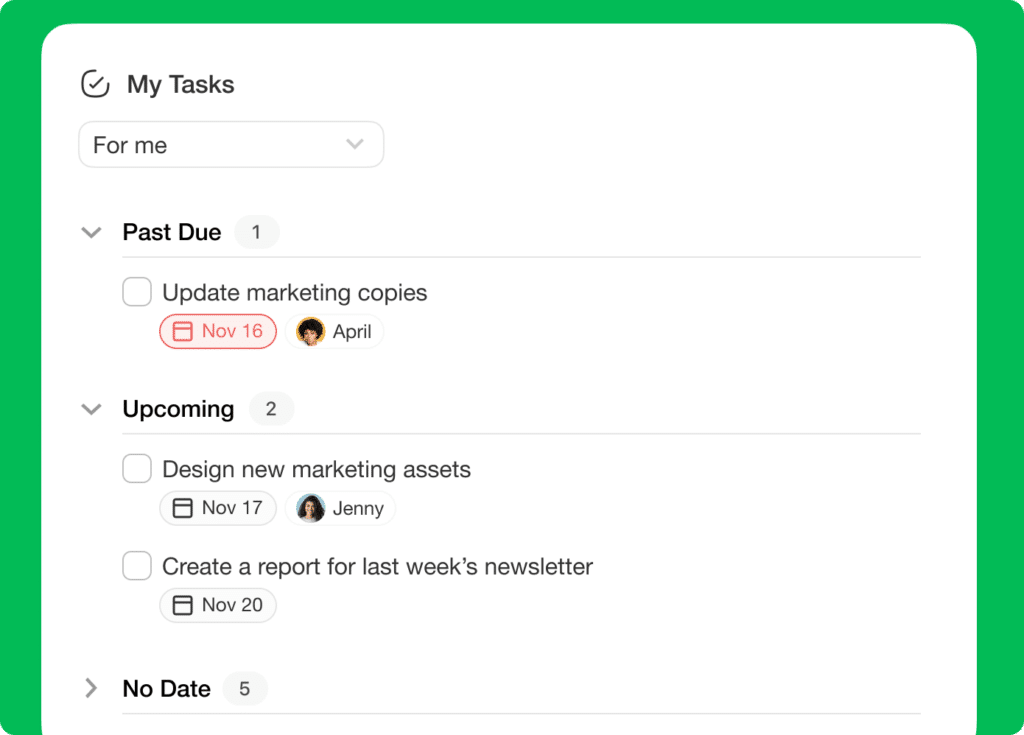Click the calendar icon beside Nov 17

[183, 508]
